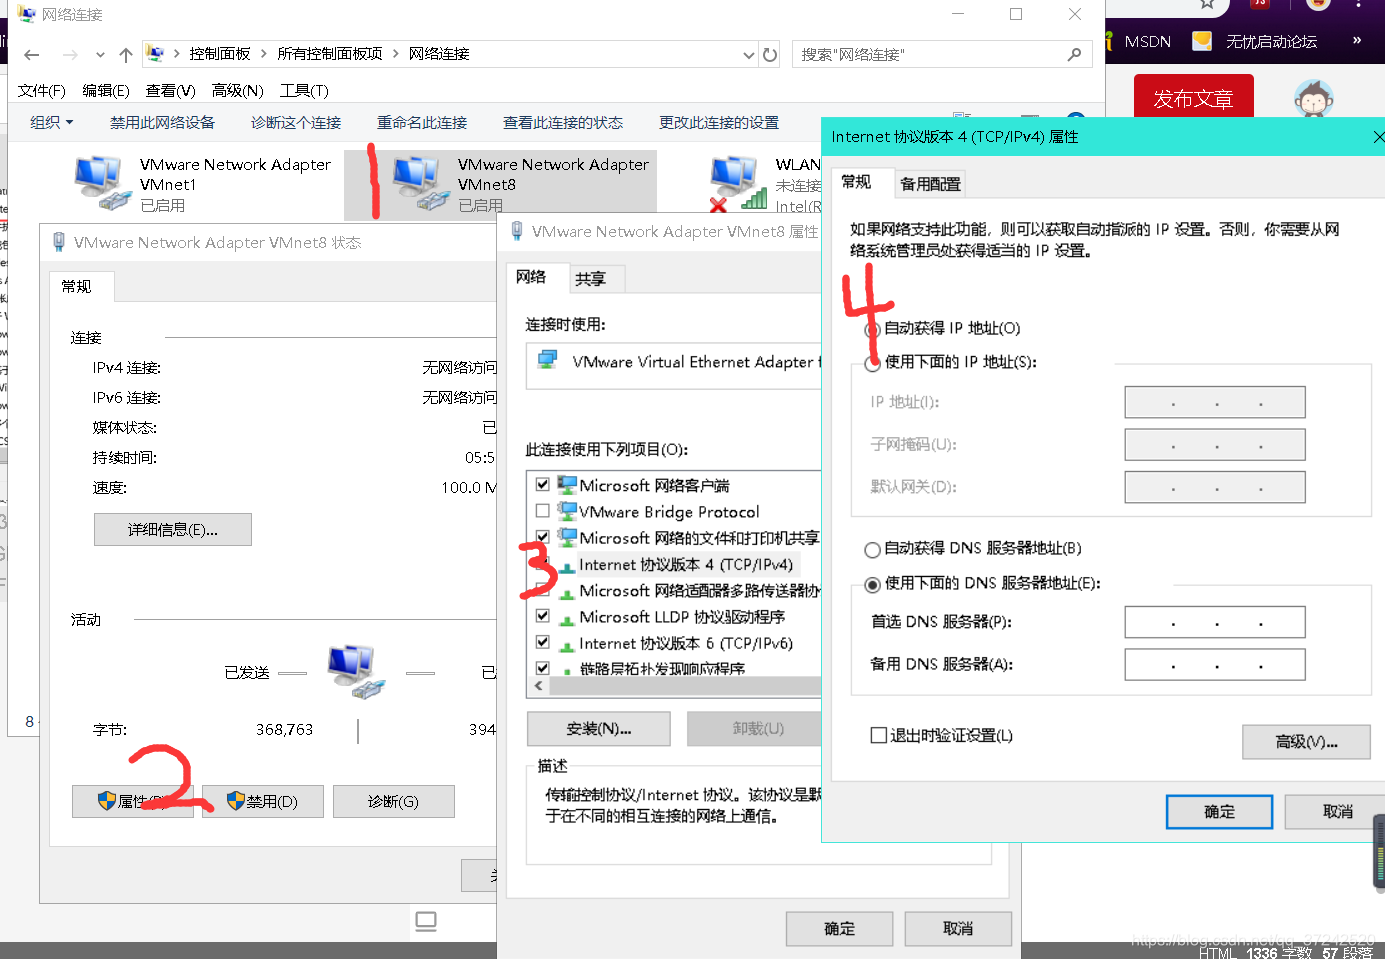Screen dimensions: 1385x959
Task: Click the network activity computer icon in the status dialog
Action: pyautogui.click(x=357, y=671)
